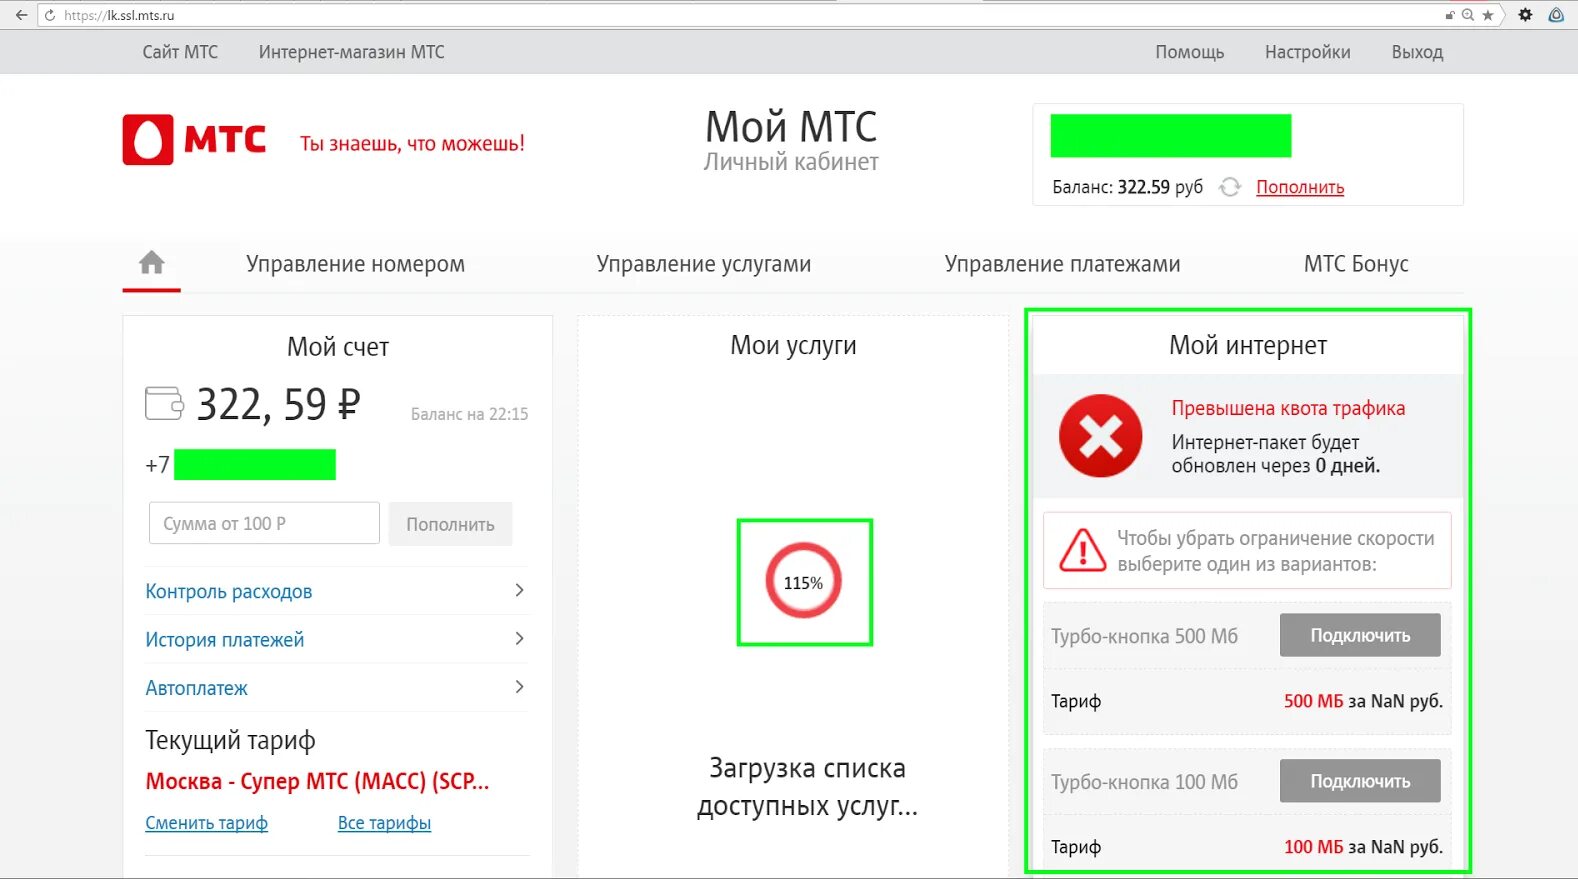The height and width of the screenshot is (879, 1578).
Task: Focus the Сумма от 100 Р field
Action: pyautogui.click(x=264, y=523)
